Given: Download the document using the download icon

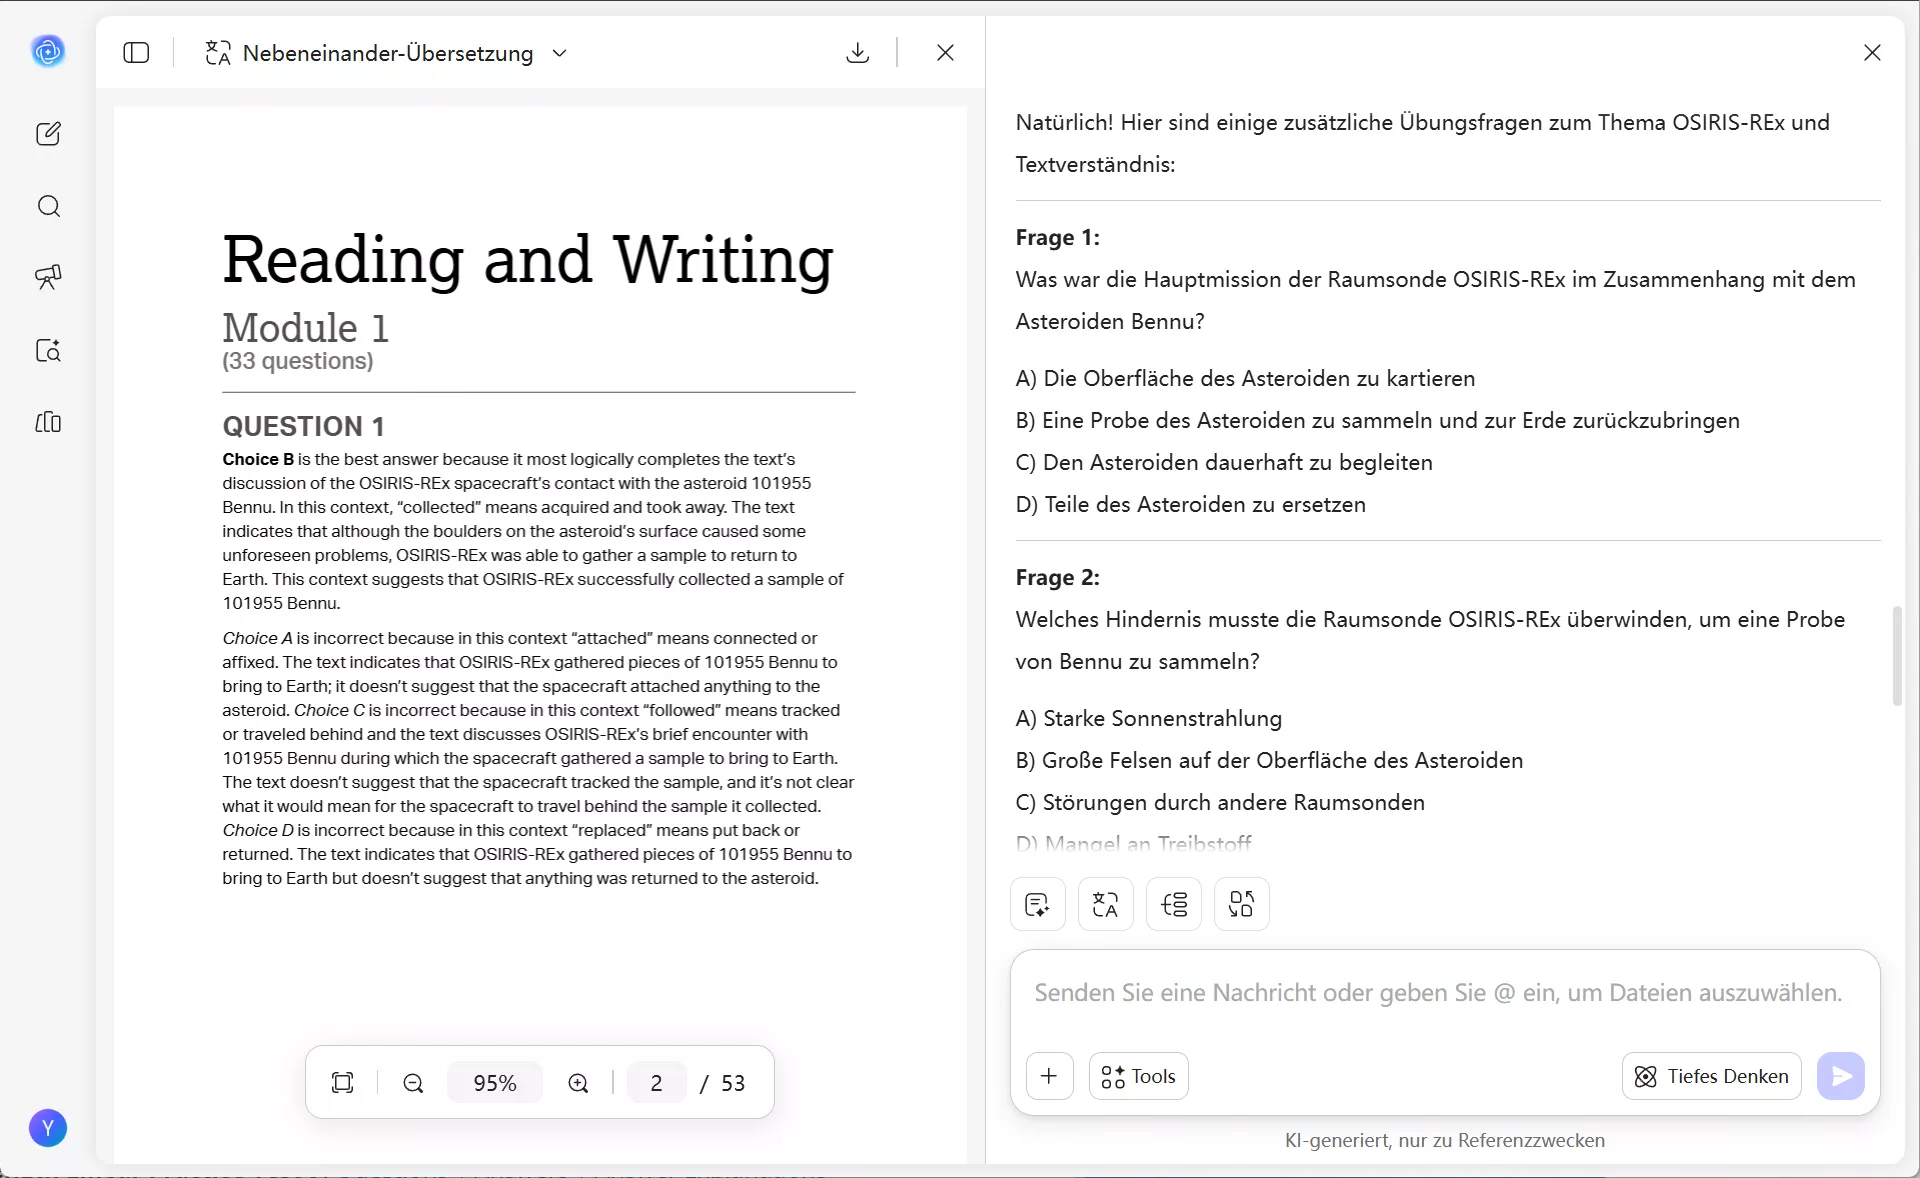Looking at the screenshot, I should [857, 53].
